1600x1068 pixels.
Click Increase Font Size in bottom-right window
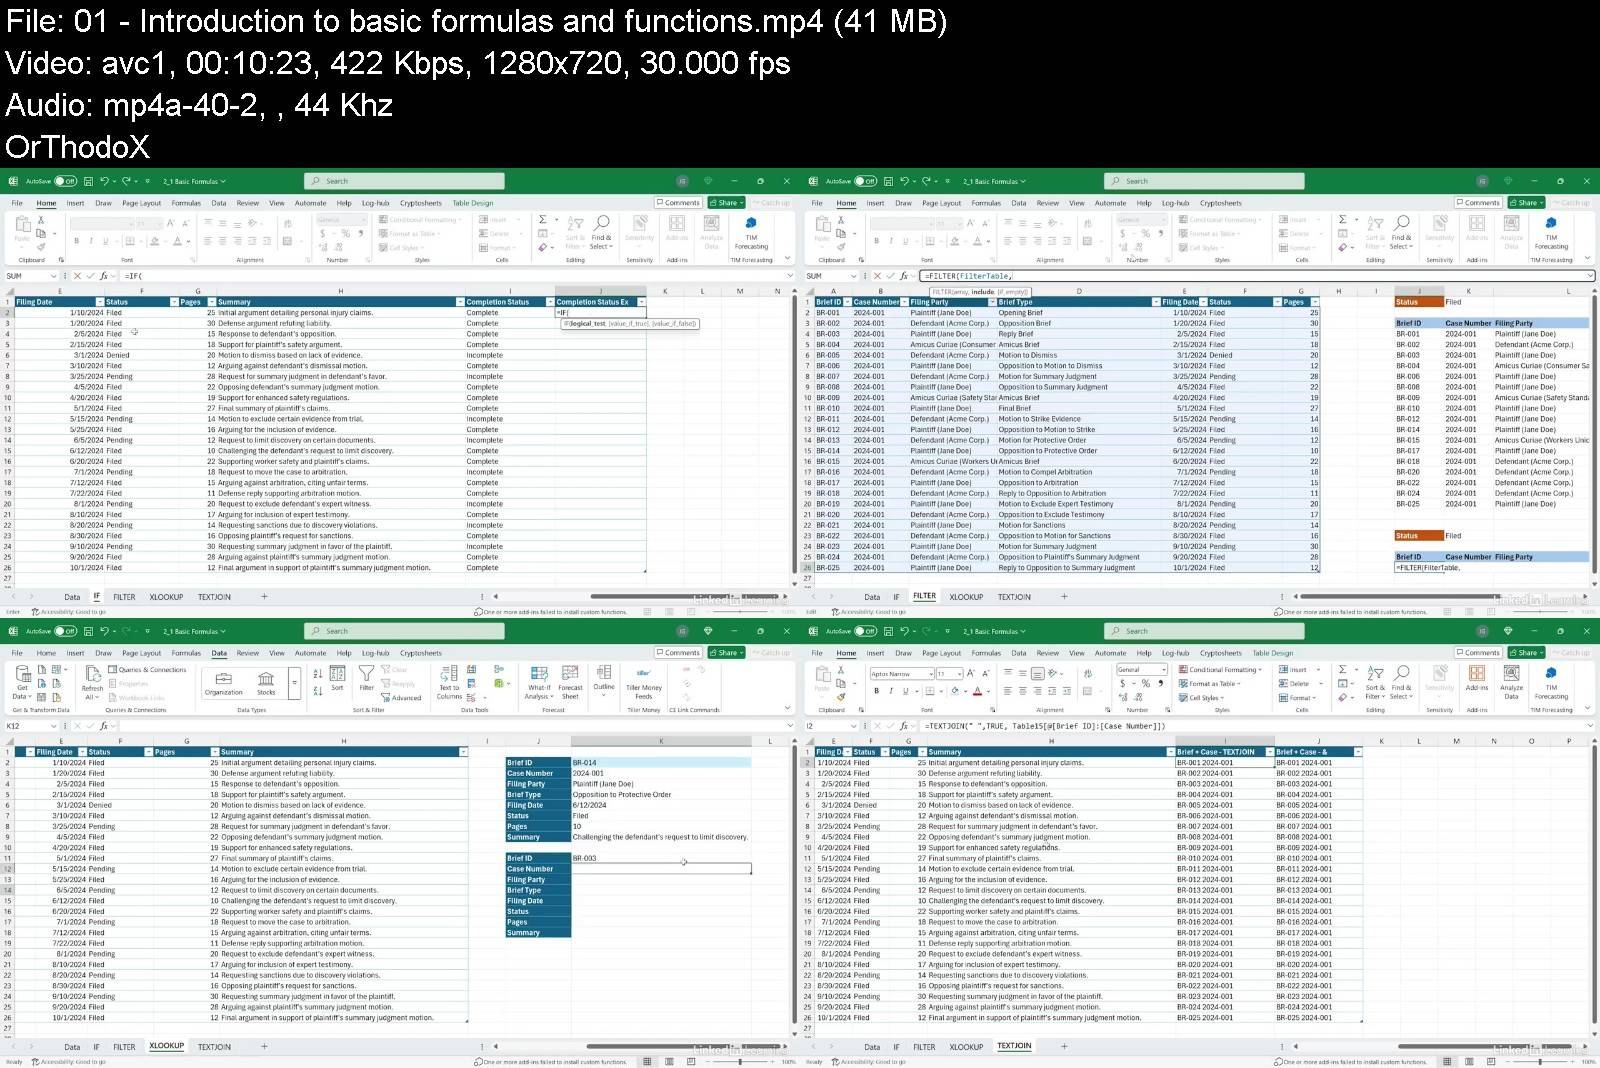[x=971, y=673]
